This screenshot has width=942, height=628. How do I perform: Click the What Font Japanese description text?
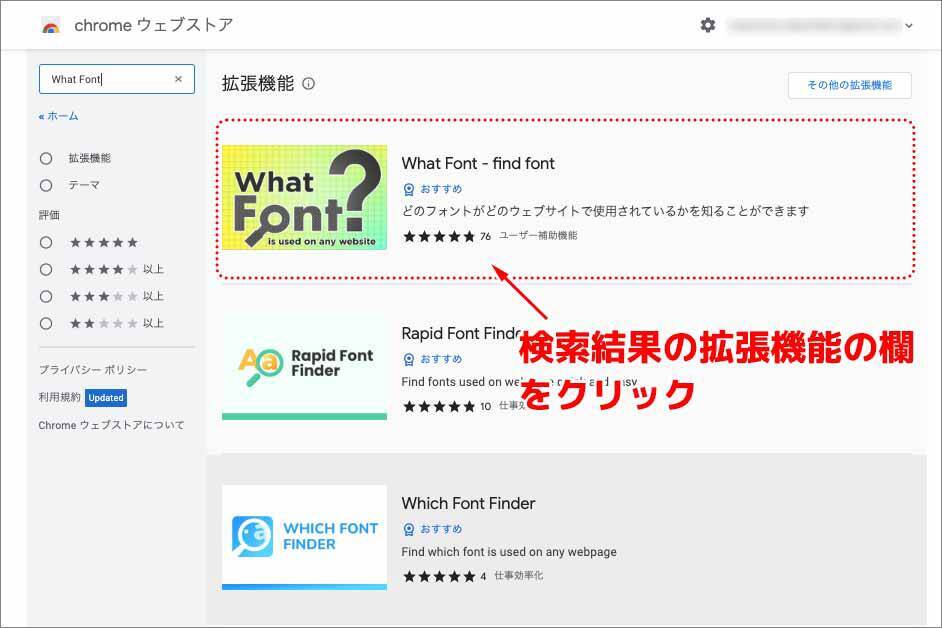coord(606,211)
